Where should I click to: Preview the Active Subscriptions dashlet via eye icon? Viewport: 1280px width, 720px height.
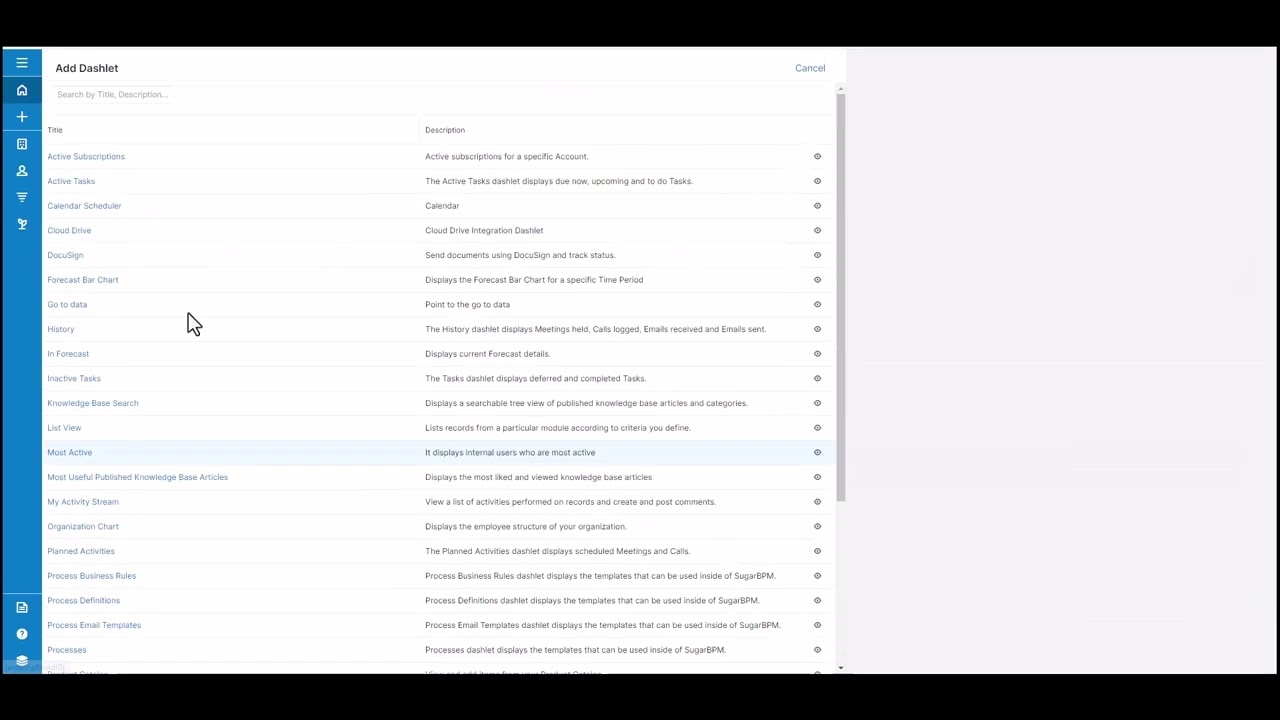pyautogui.click(x=817, y=156)
